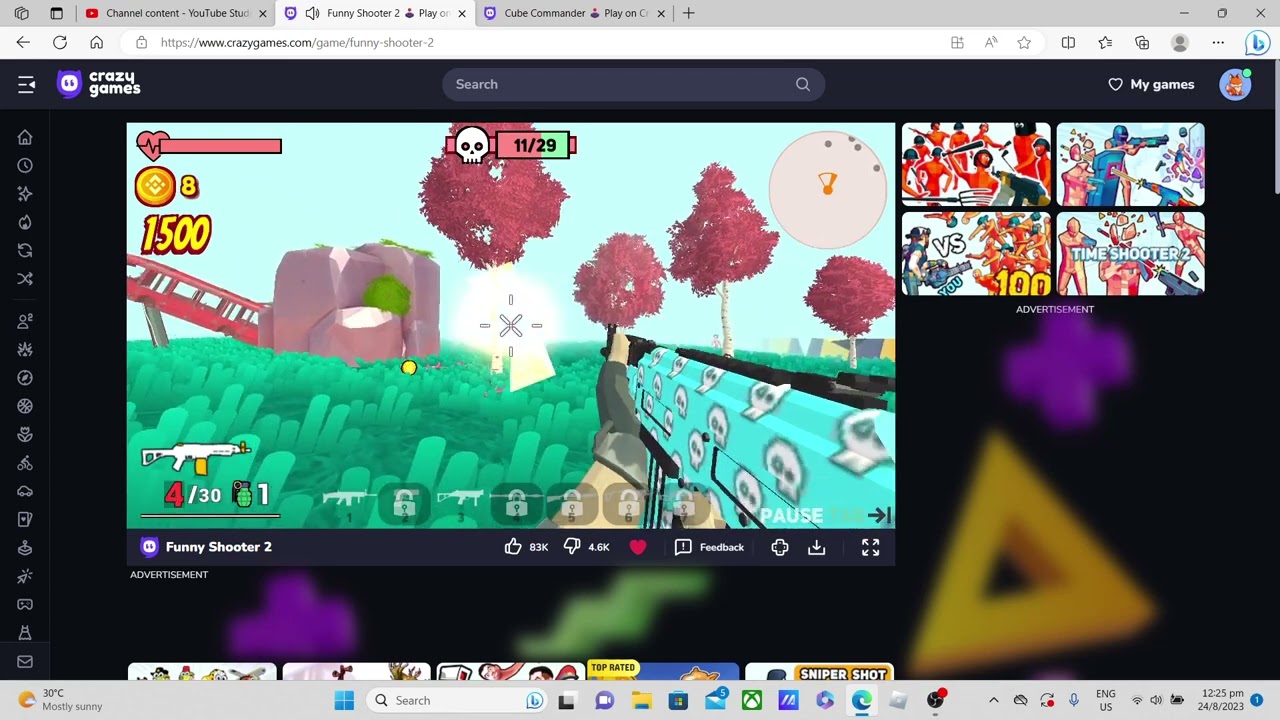Screen dimensions: 1280x720
Task: Open the Card games category icon
Action: (x=25, y=519)
